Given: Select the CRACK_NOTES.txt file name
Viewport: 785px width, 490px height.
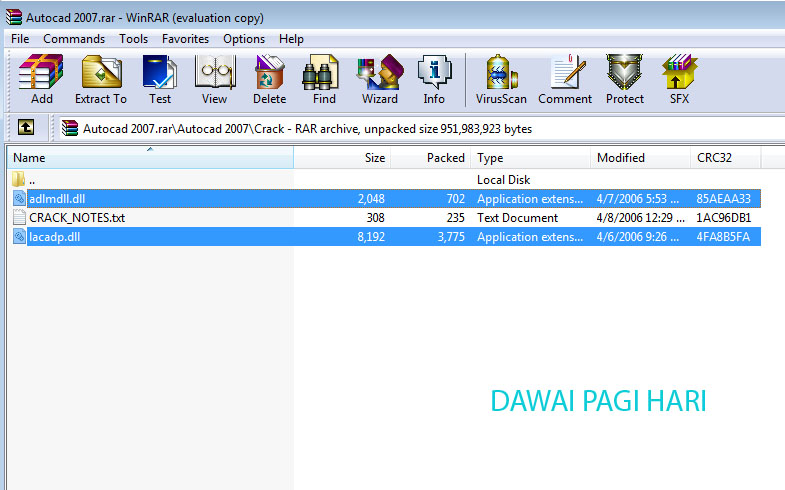Looking at the screenshot, I should (77, 218).
